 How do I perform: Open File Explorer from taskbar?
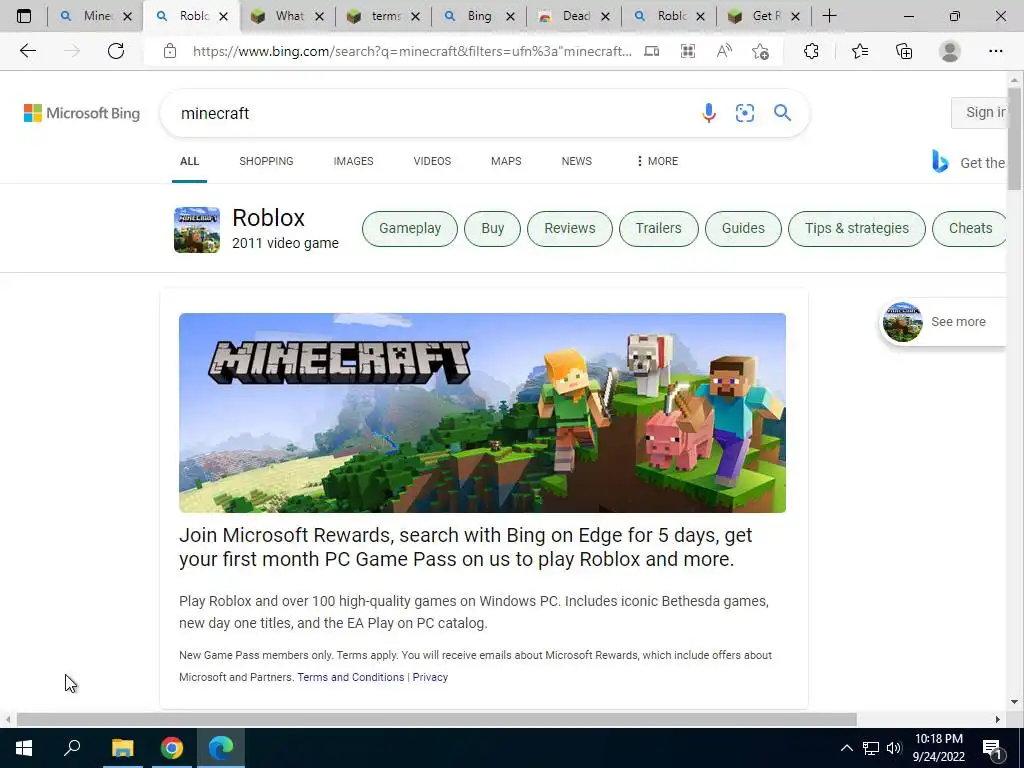122,748
